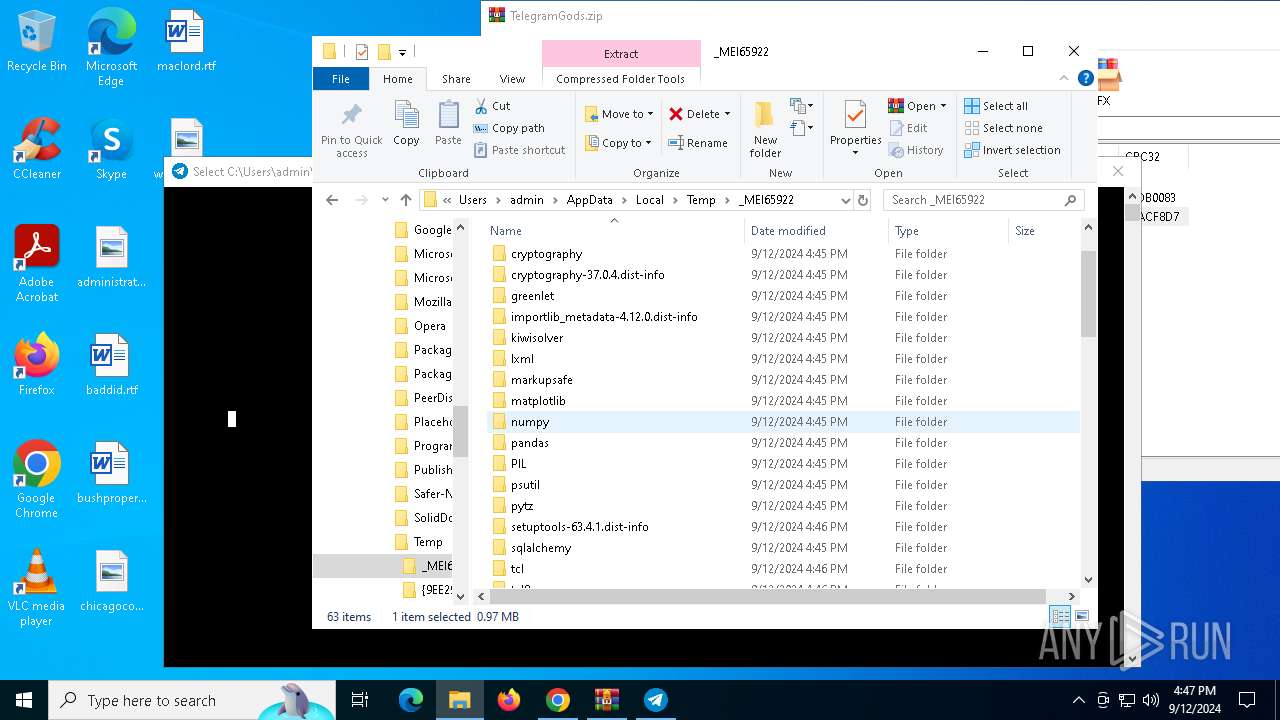Select Temp folder in navigation tree
The width and height of the screenshot is (1280, 720).
(x=418, y=542)
